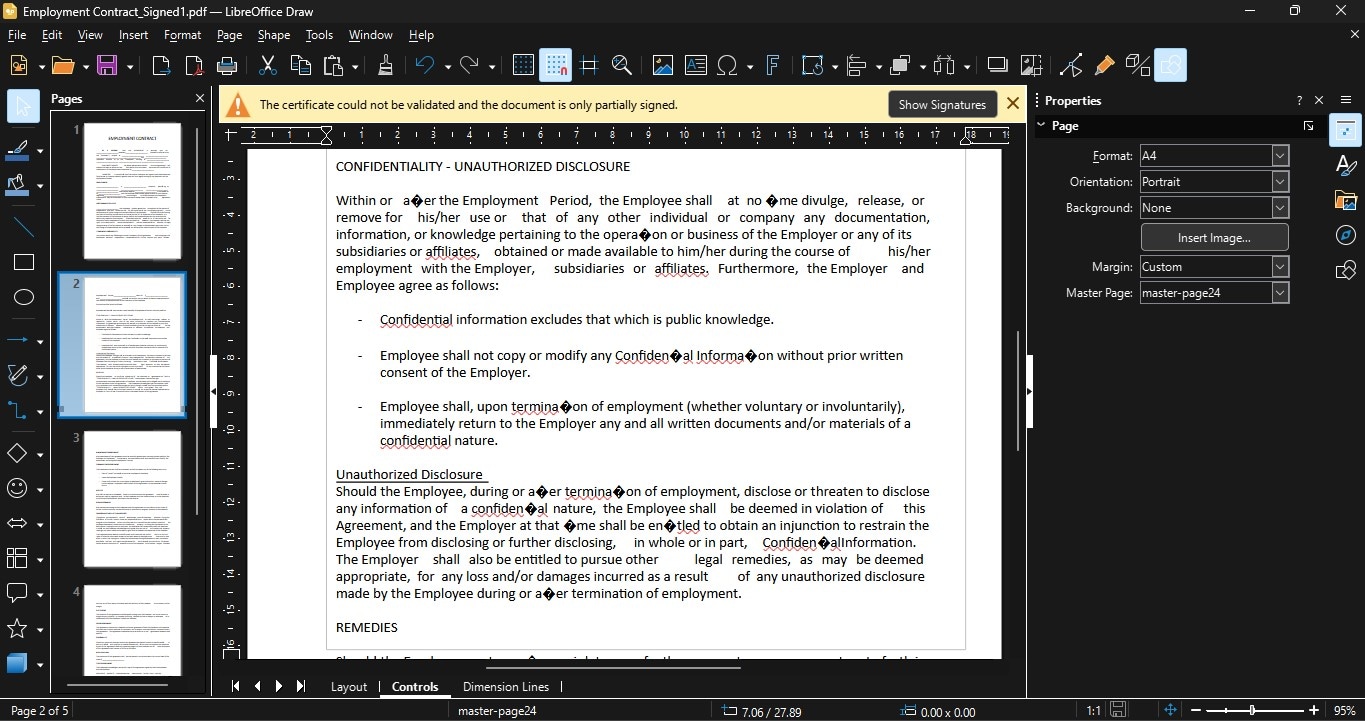Image resolution: width=1365 pixels, height=721 pixels.
Task: Toggle shadow on object
Action: click(x=997, y=66)
